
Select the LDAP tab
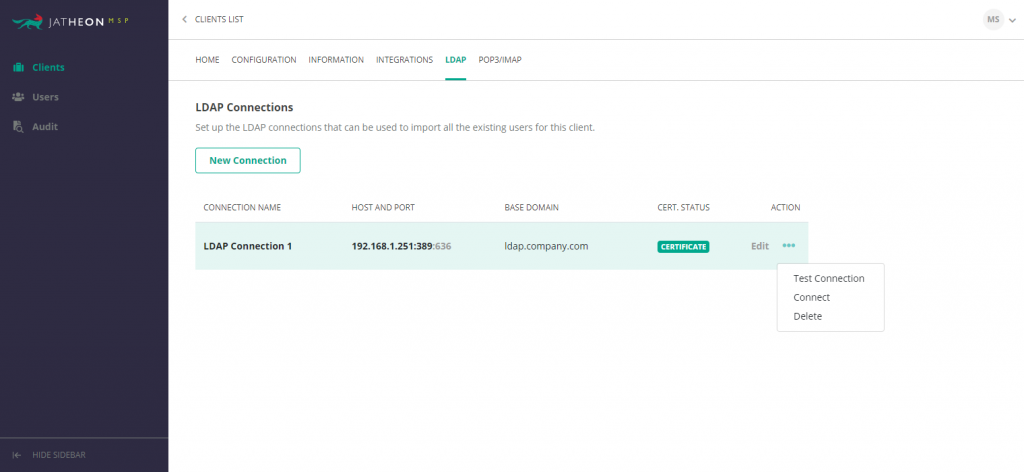(x=455, y=59)
